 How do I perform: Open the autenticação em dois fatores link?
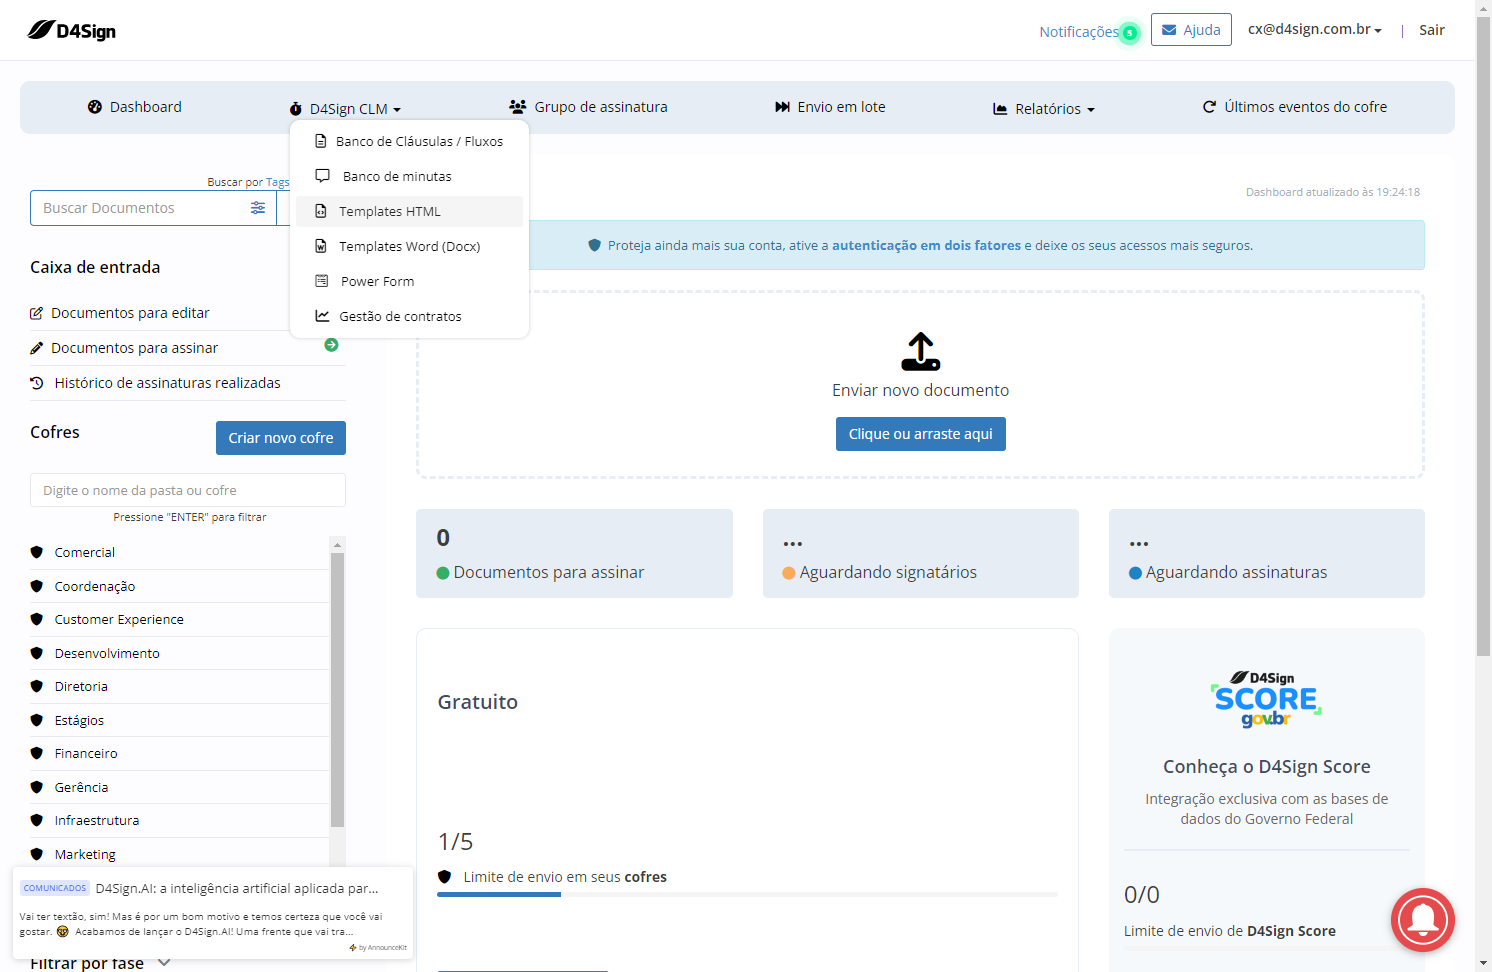tap(926, 245)
